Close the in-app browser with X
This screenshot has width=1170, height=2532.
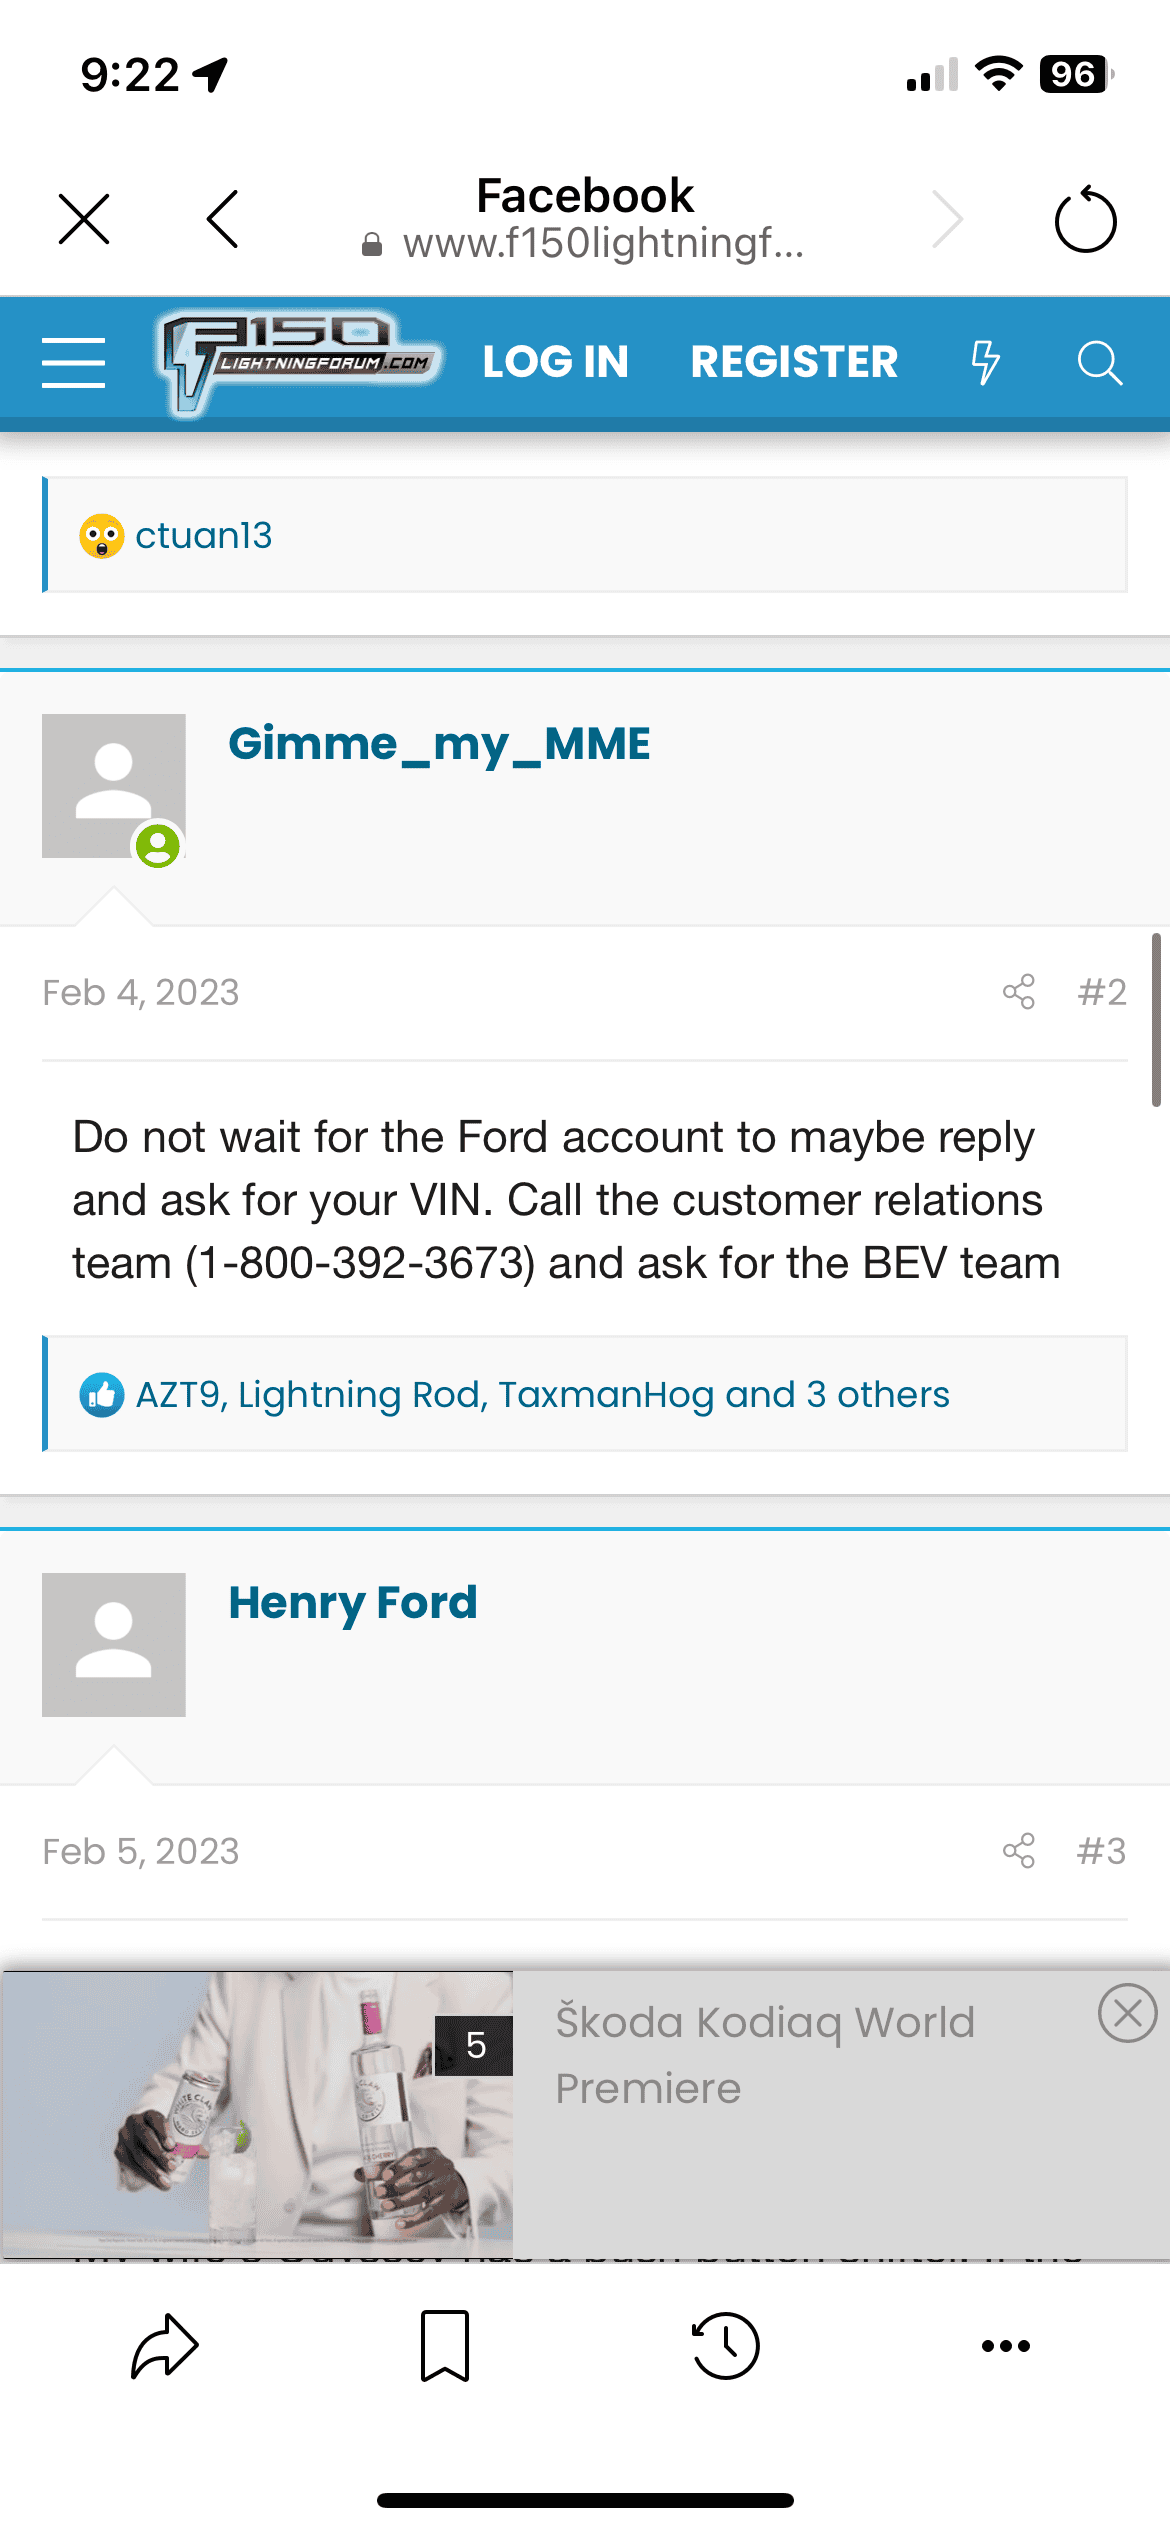[x=84, y=219]
